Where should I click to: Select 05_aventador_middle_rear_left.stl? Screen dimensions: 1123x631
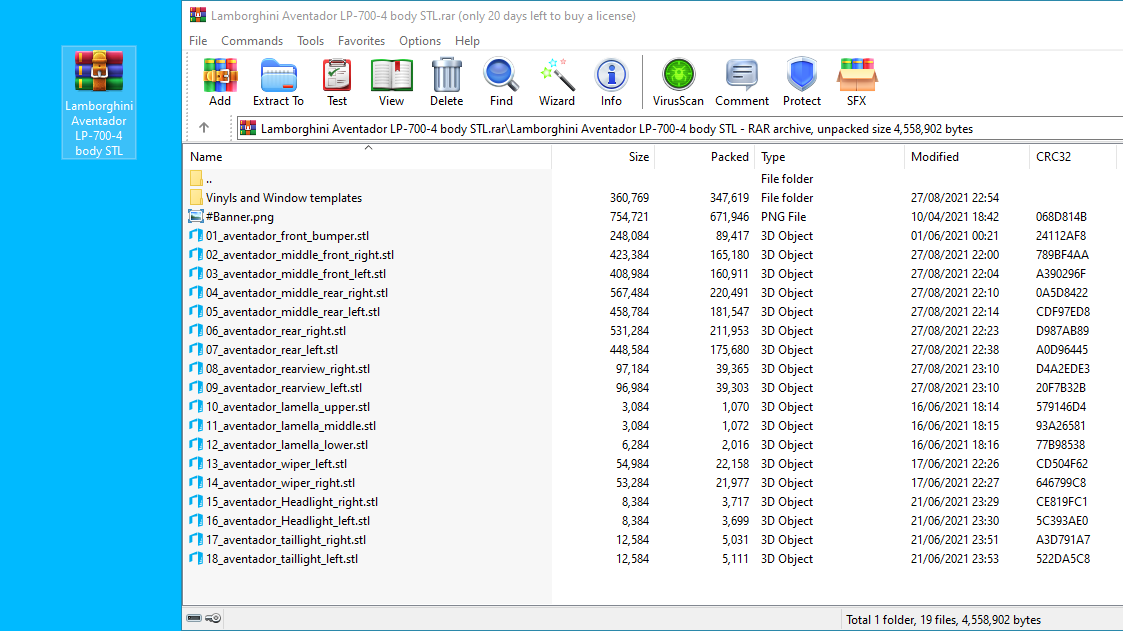(293, 312)
